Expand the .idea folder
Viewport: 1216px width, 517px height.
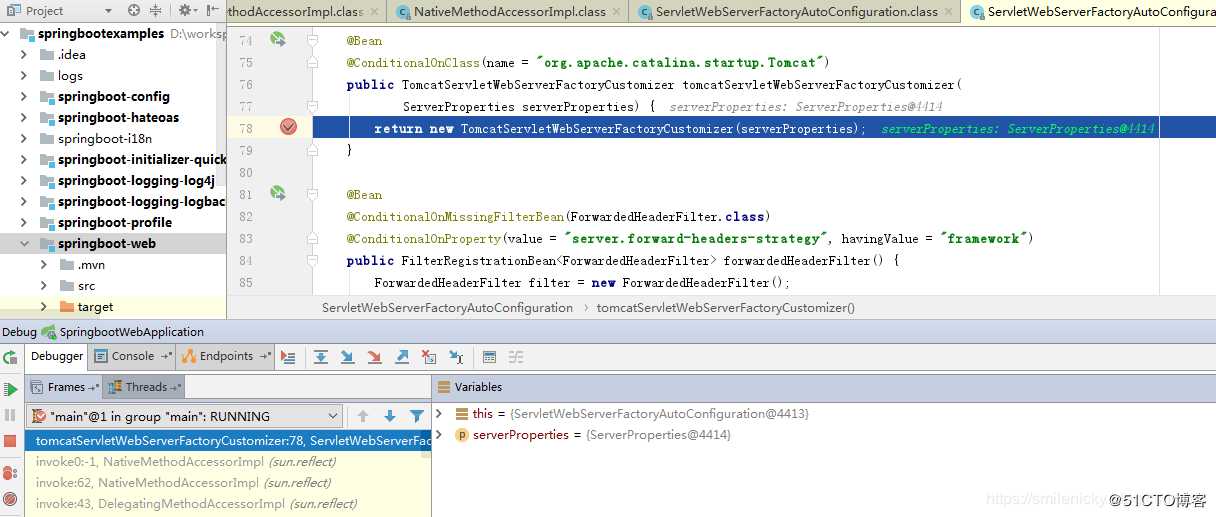pos(24,54)
